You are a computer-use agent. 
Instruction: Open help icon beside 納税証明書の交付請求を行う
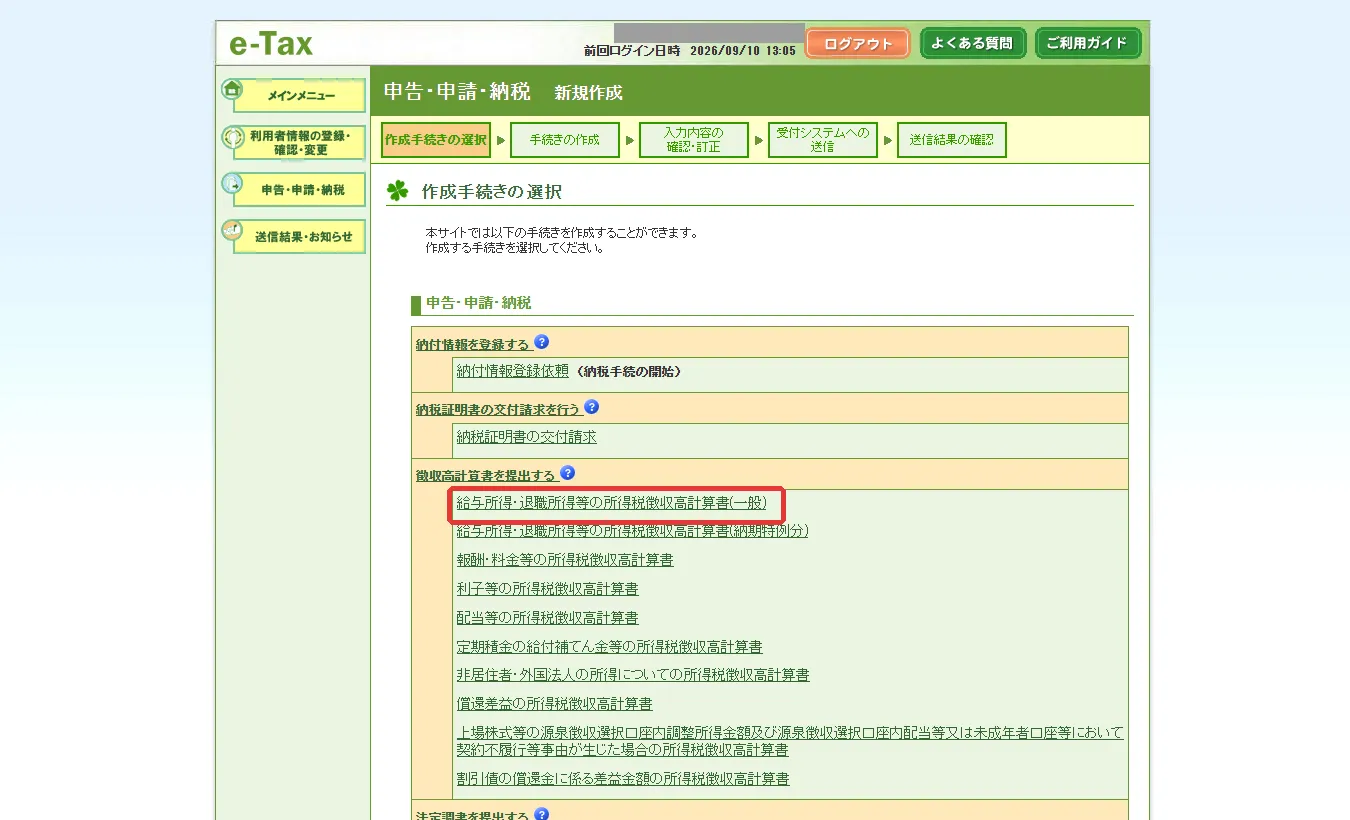coord(591,407)
